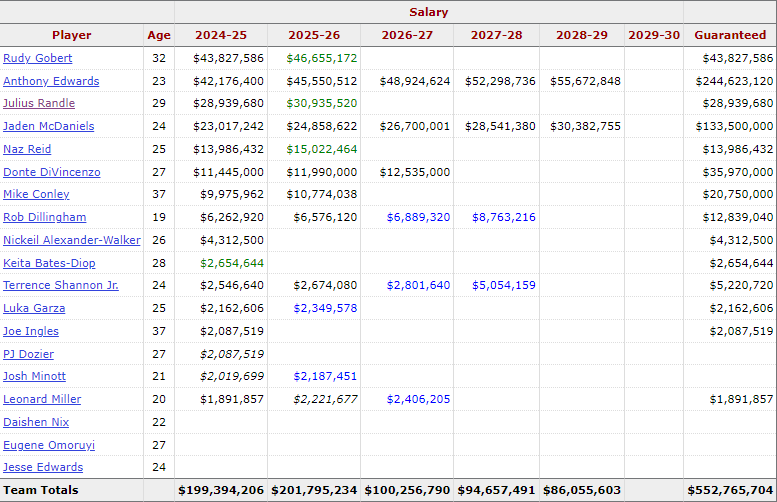Select Josh Minott's italic $2,019,699 salary

click(x=232, y=376)
